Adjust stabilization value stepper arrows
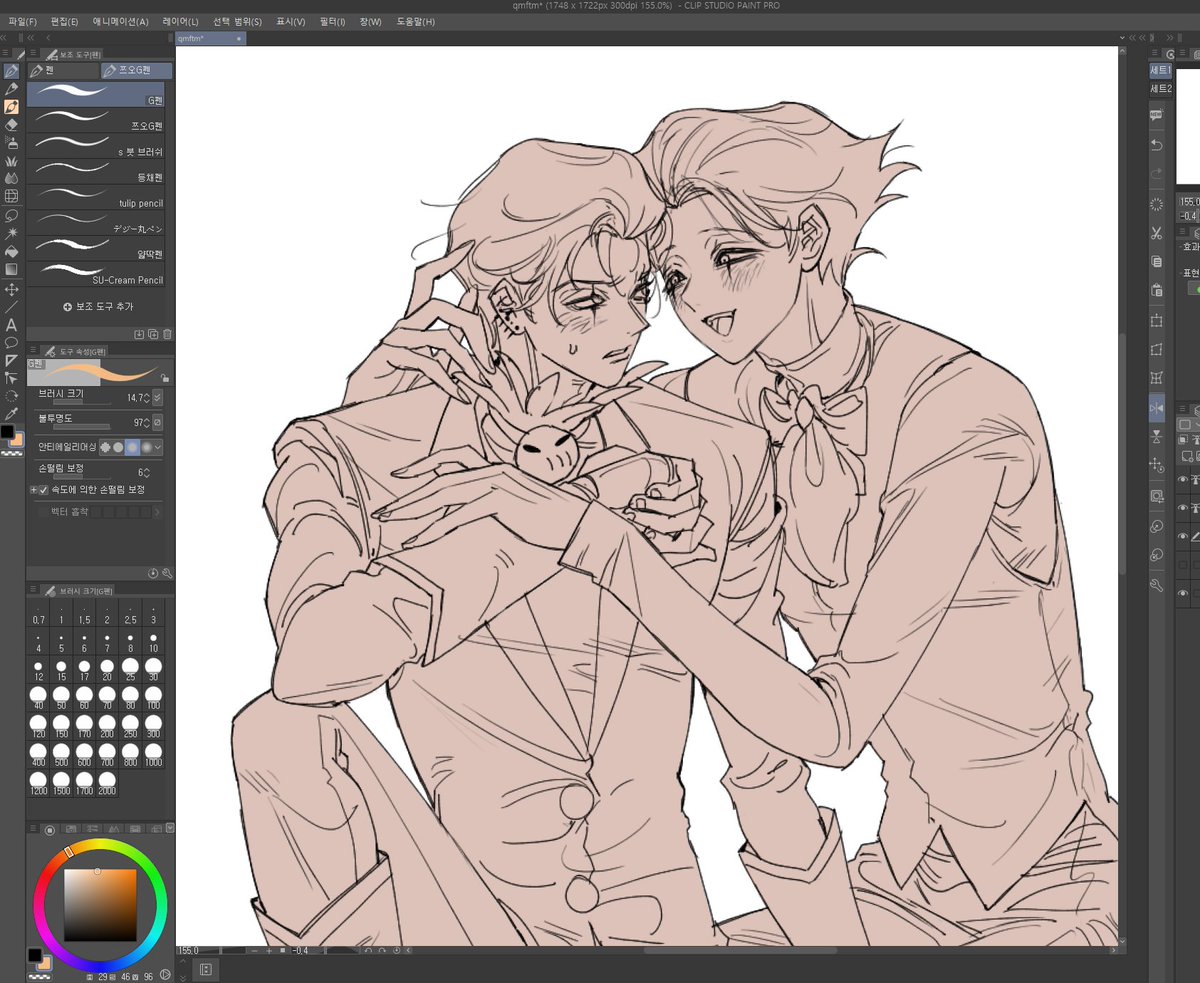 pos(146,471)
